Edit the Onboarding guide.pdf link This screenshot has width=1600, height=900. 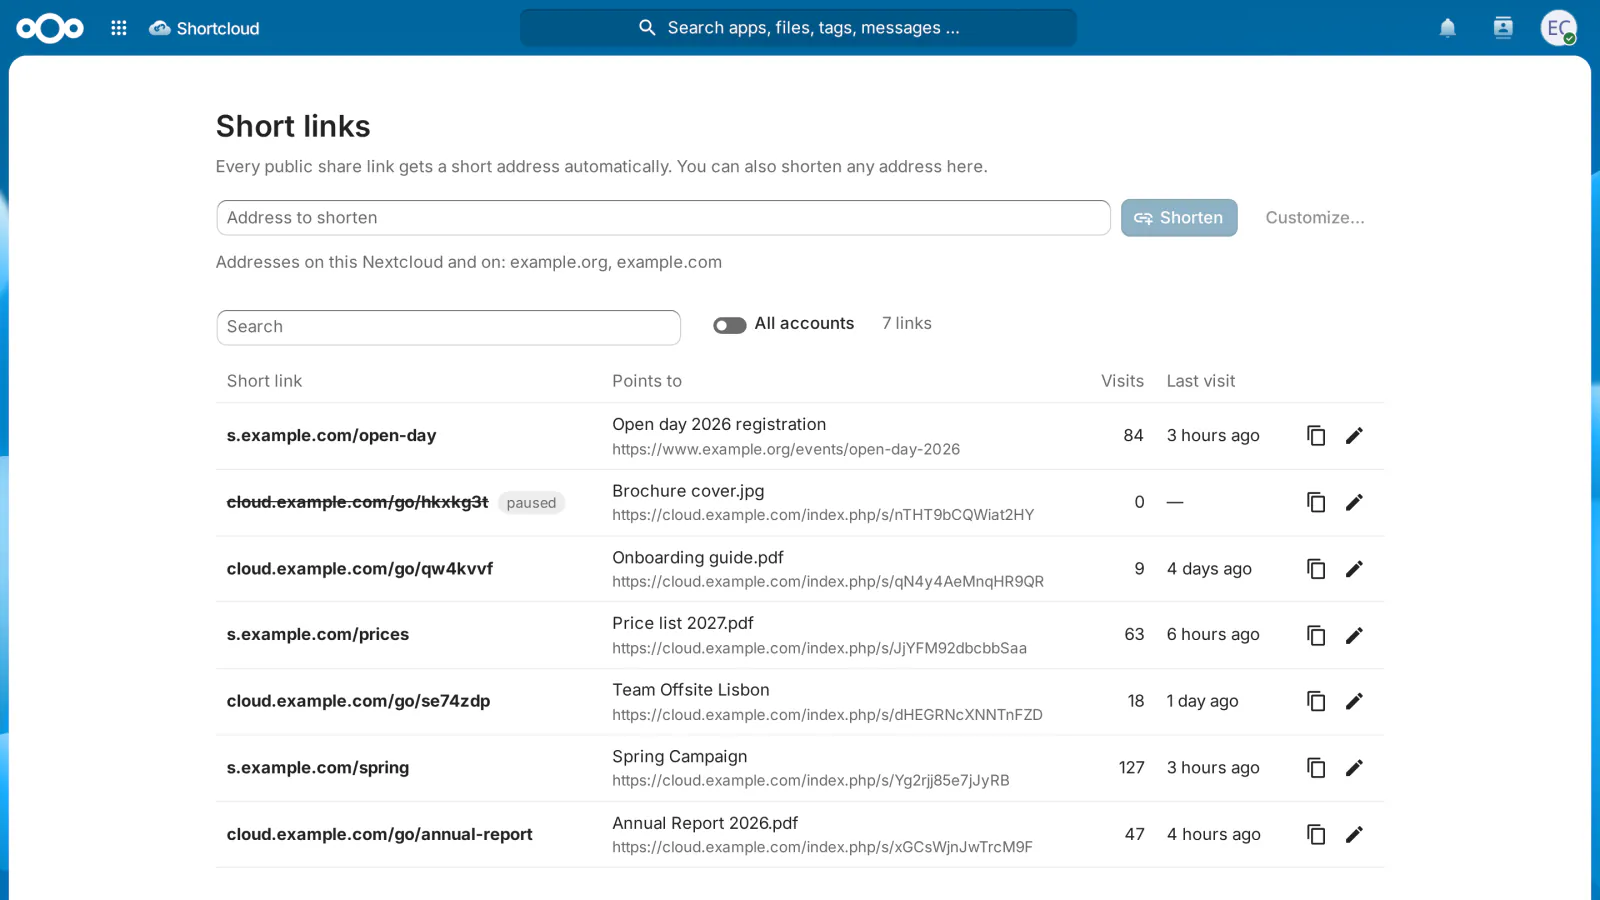point(1354,569)
